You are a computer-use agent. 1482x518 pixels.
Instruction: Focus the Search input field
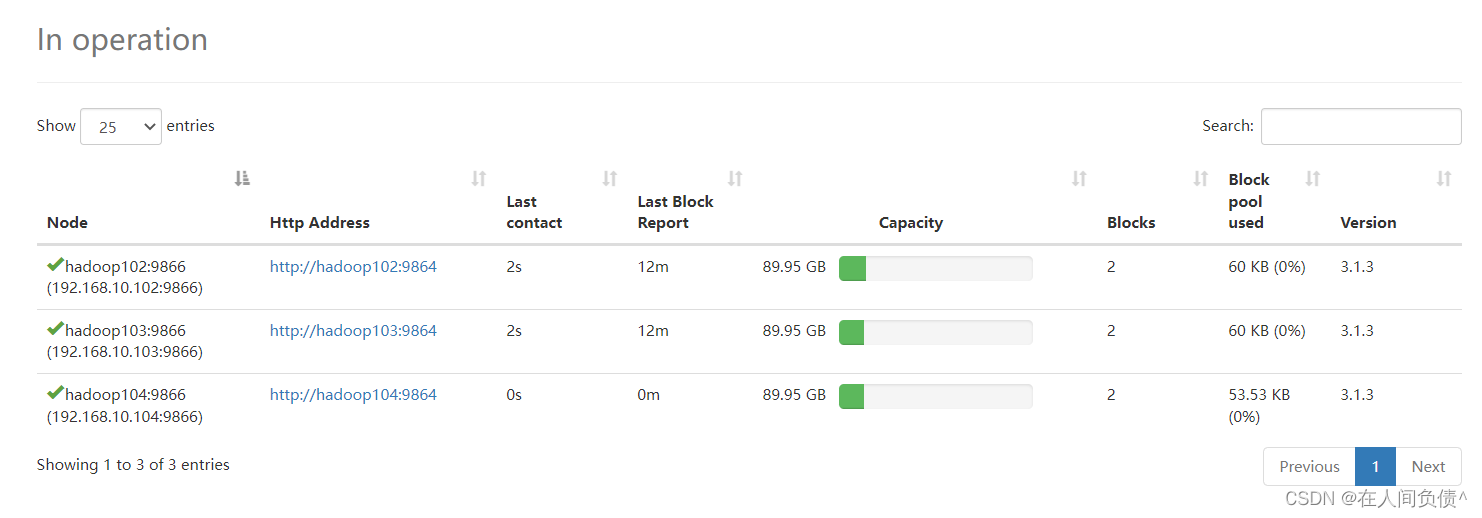click(x=1361, y=127)
